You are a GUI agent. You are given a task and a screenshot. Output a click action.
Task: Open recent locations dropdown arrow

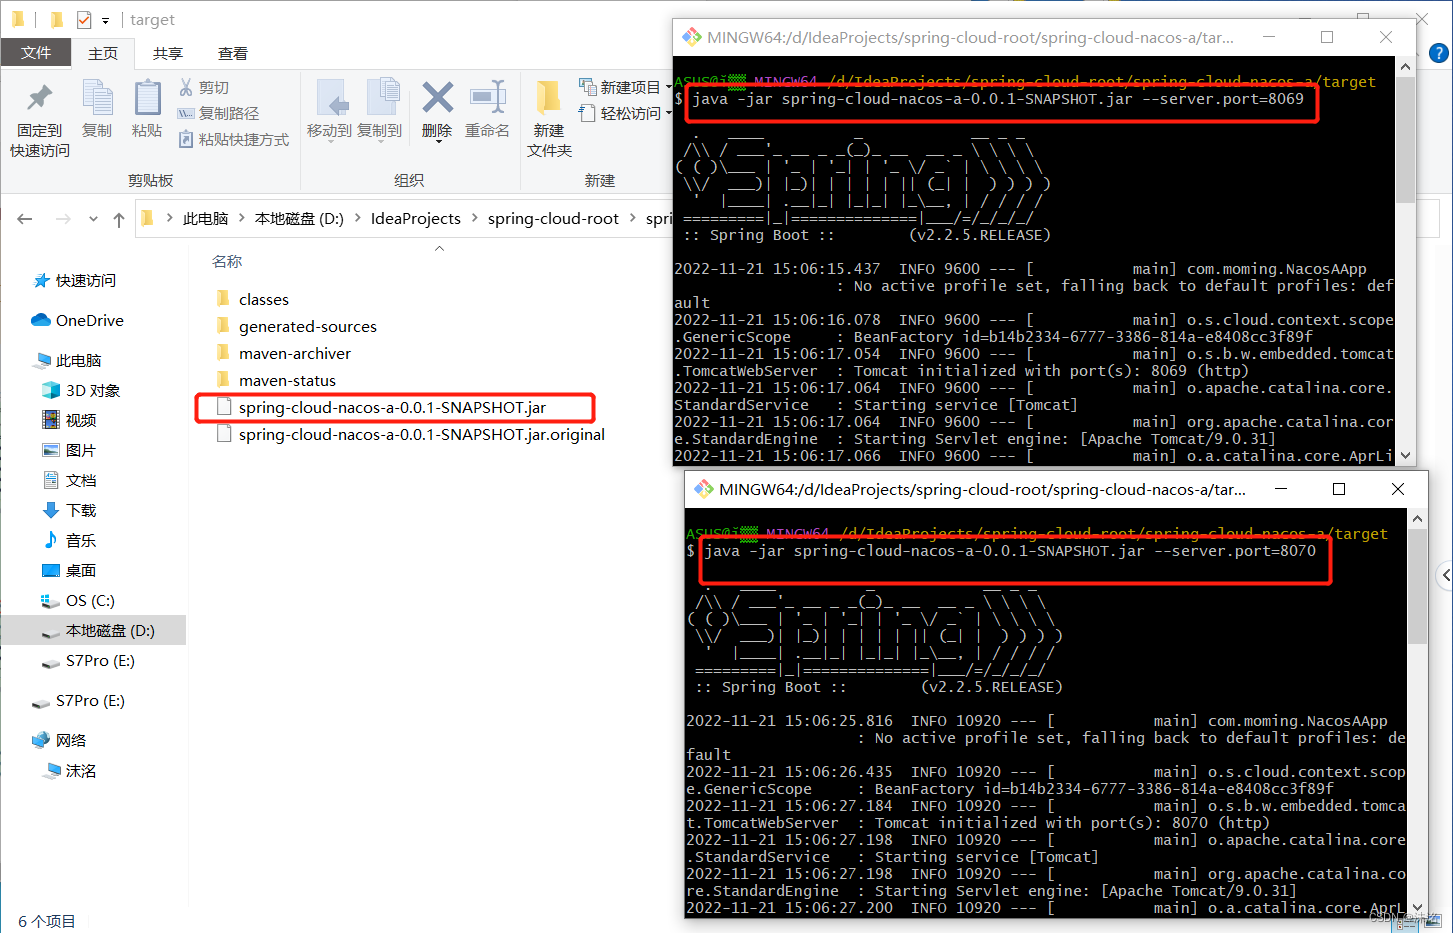(93, 219)
